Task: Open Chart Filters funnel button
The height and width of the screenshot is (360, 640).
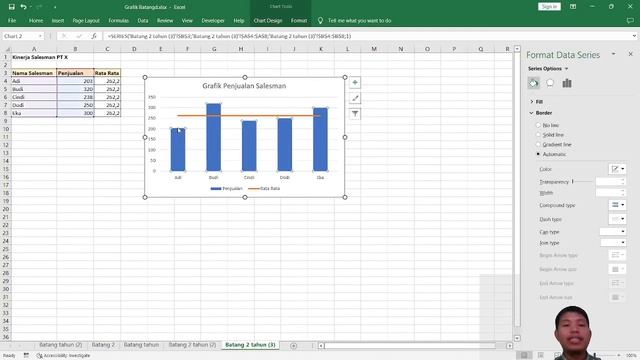Action: coord(355,114)
